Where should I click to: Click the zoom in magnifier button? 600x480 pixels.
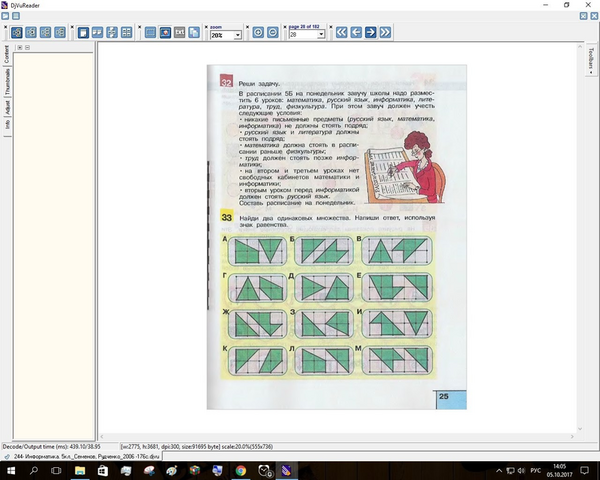tap(258, 33)
